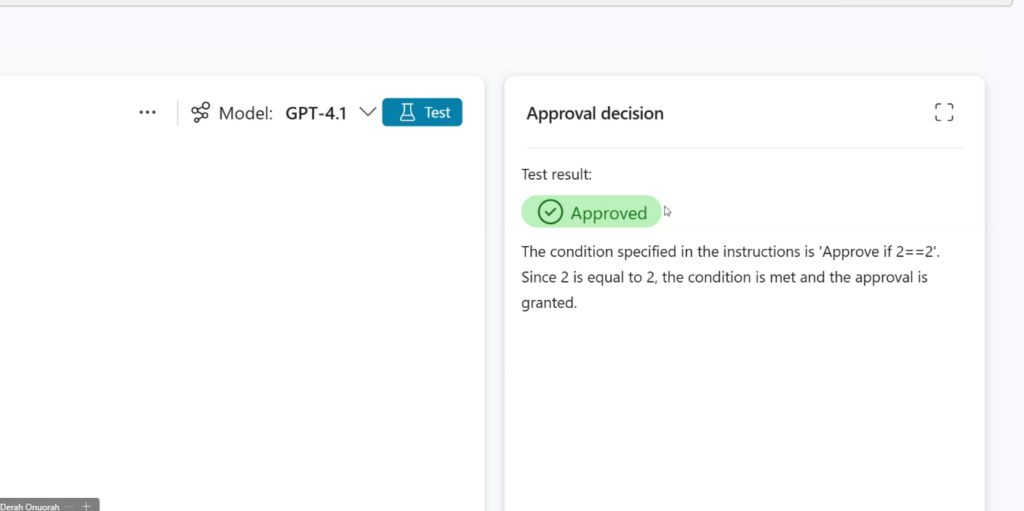Viewport: 1024px width, 511px height.
Task: Click the plus icon beside Derah Onuorah
Action: click(87, 506)
